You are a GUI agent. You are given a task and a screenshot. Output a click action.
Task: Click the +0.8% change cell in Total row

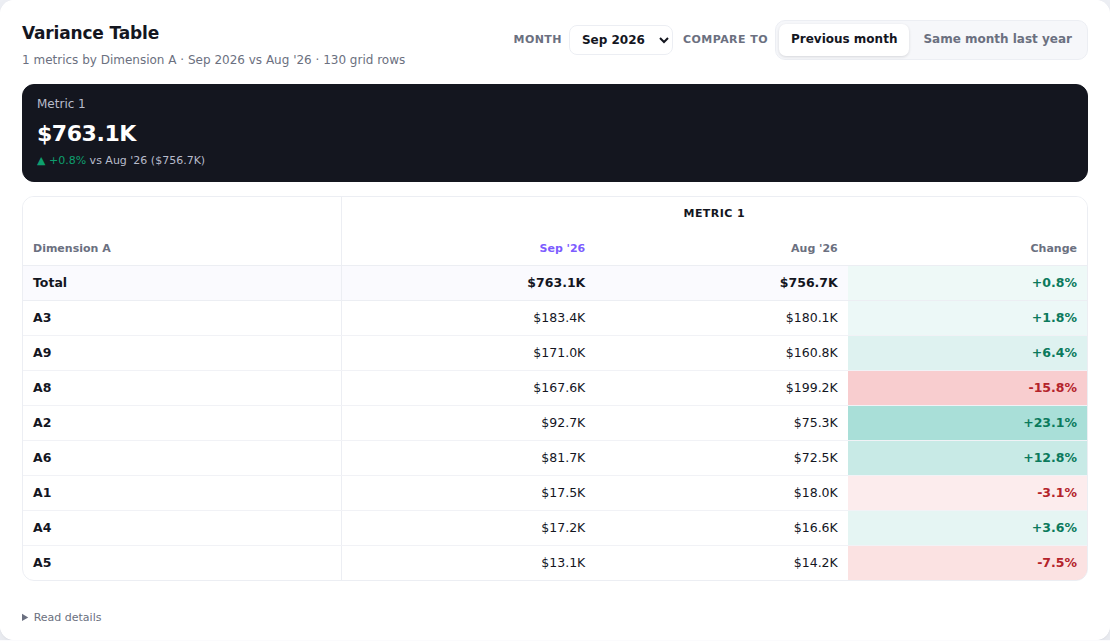tap(968, 283)
